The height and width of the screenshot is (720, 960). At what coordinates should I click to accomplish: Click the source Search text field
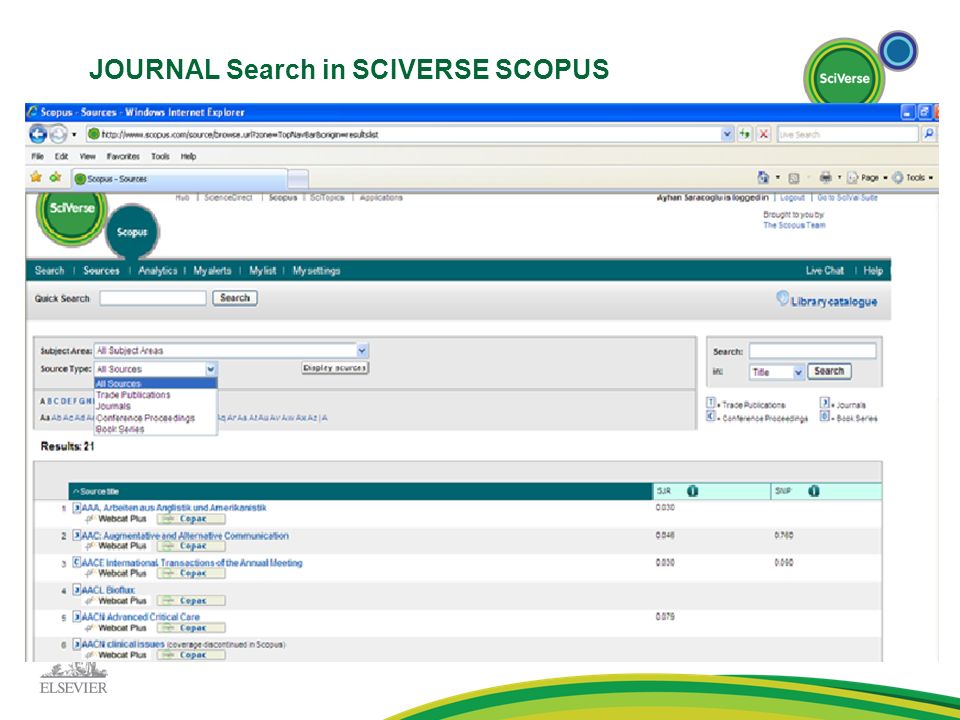click(812, 351)
